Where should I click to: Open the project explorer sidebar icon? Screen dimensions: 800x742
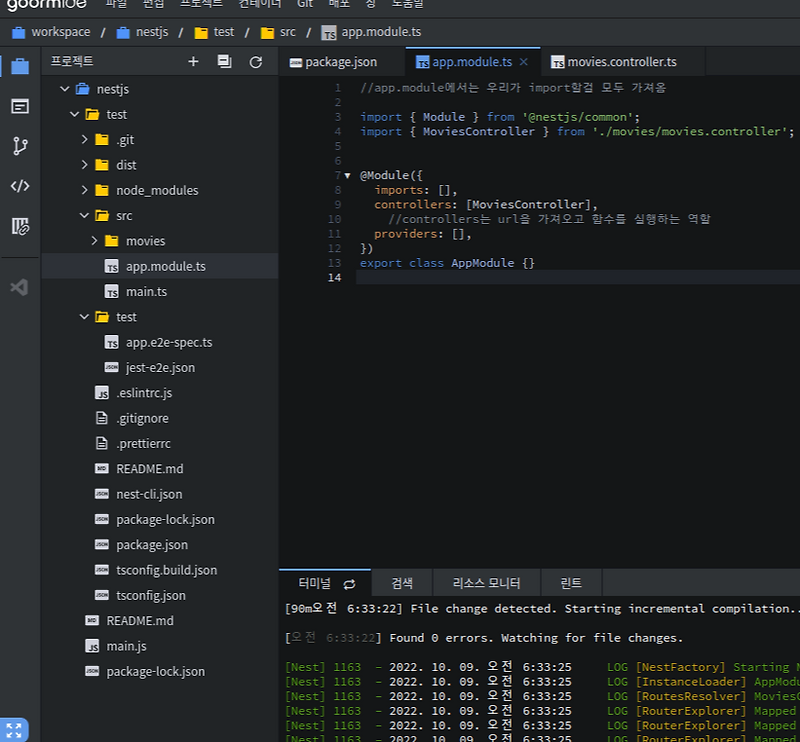pos(19,65)
